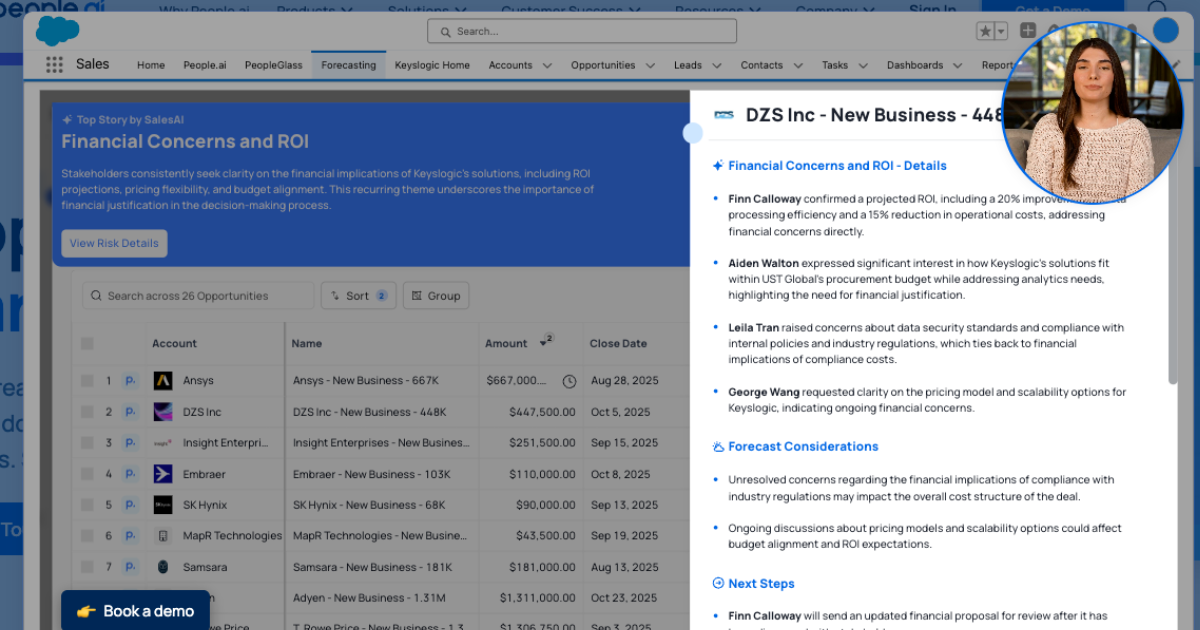Click the Samsara company logo

[x=163, y=567]
